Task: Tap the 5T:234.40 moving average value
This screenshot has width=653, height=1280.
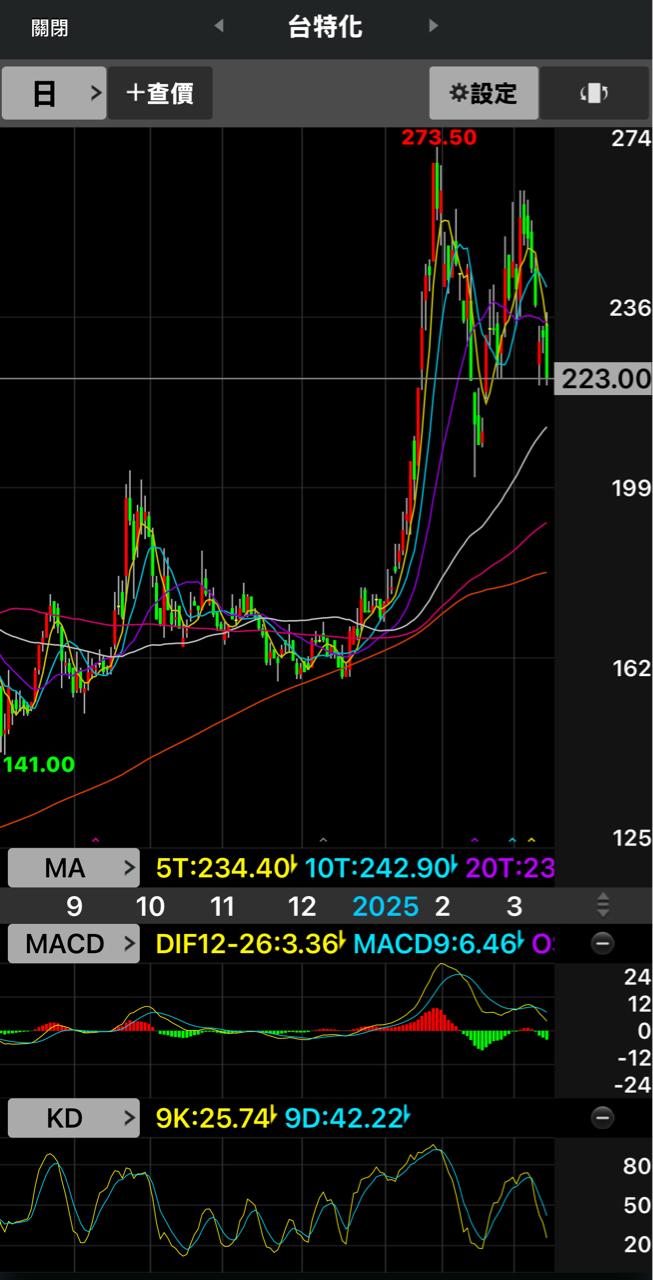Action: pyautogui.click(x=225, y=868)
